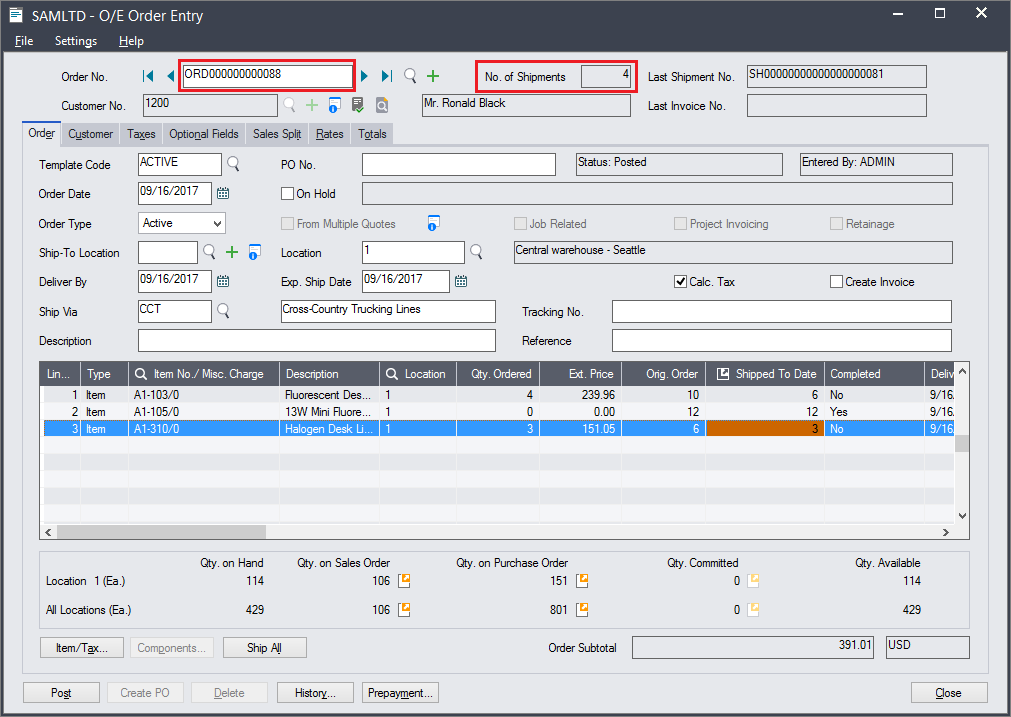Open the Ship Via finder magnifier
The width and height of the screenshot is (1011, 717).
pyautogui.click(x=223, y=311)
